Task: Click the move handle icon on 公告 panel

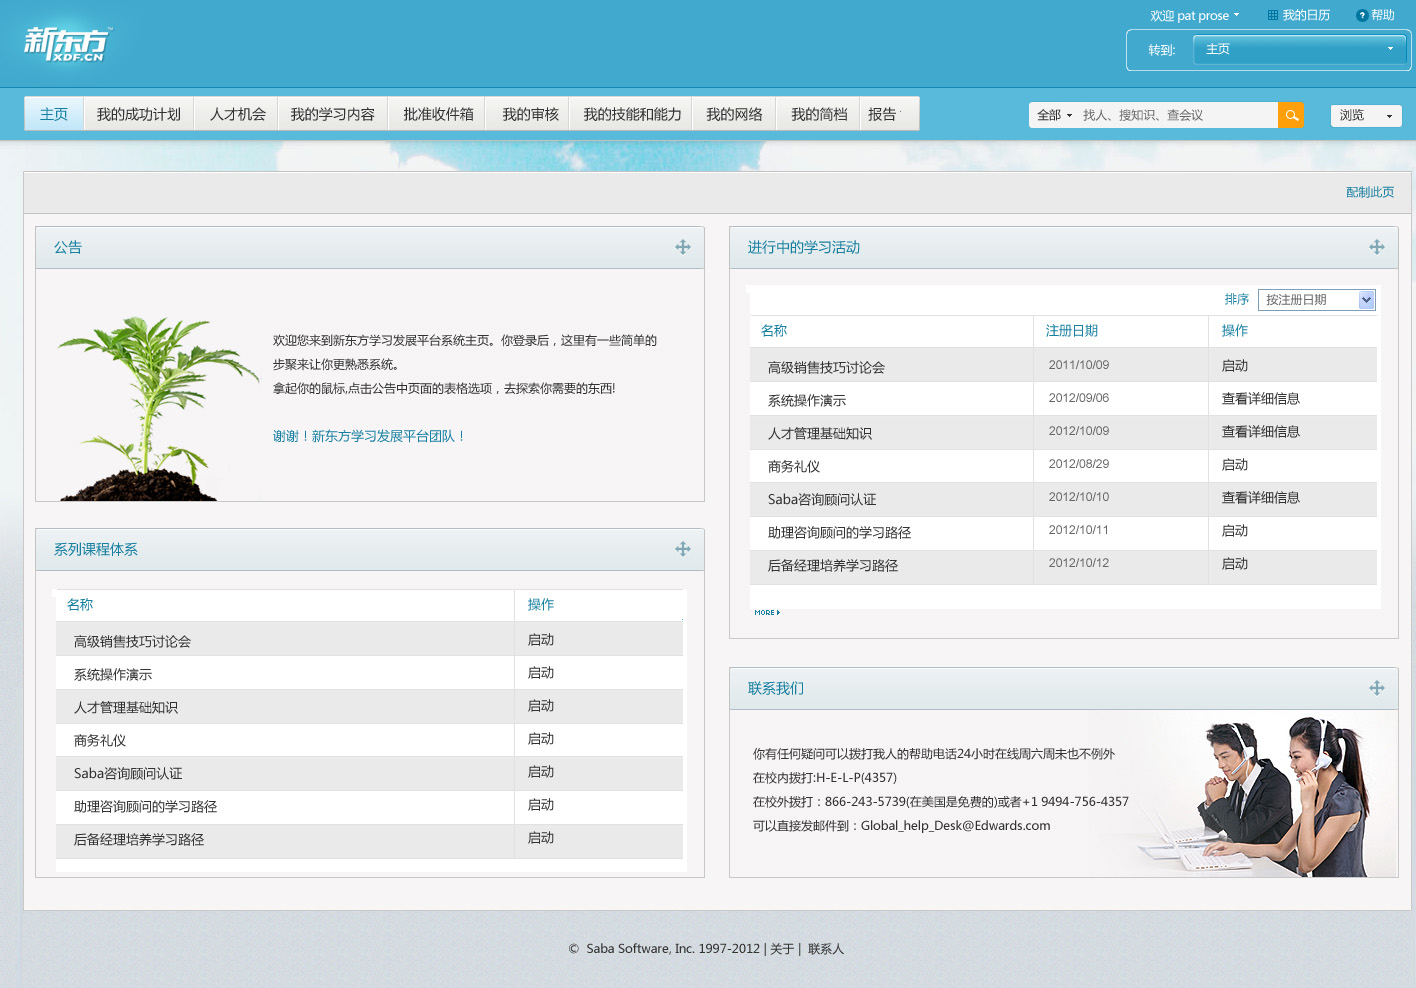Action: 683,247
